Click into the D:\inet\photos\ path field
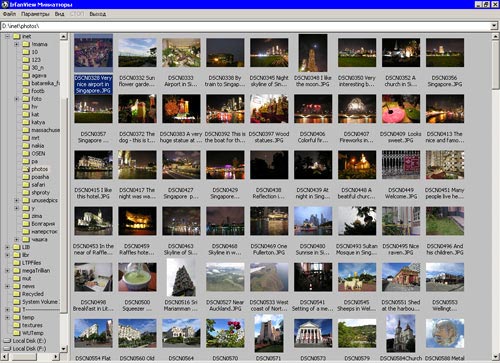This screenshot has height=363, width=500. 245,26
